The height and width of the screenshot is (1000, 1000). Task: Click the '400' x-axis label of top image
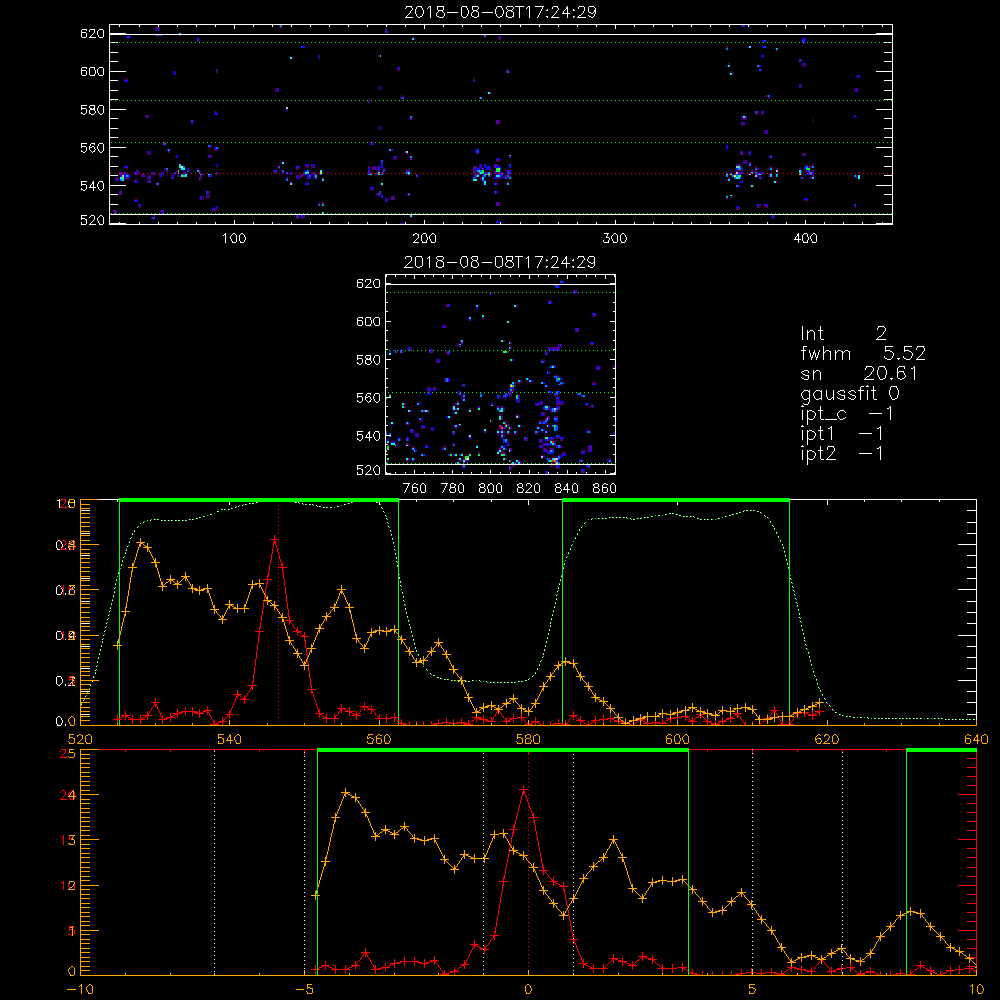(805, 239)
